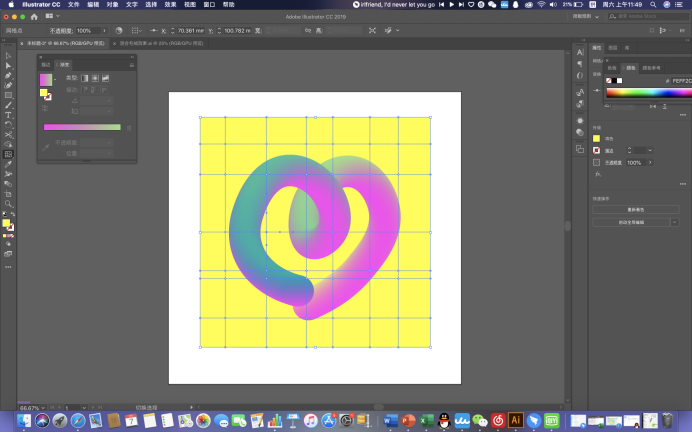Click the linear gradient type icon
Screen dimensions: 692x433
point(84,78)
